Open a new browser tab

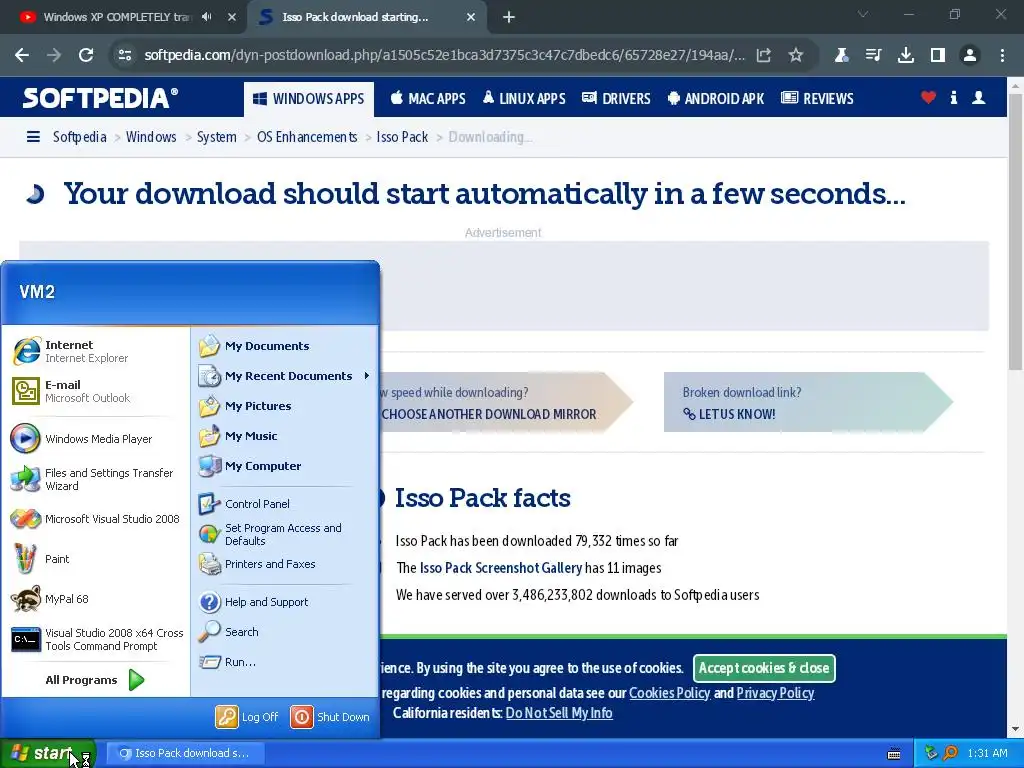click(509, 18)
